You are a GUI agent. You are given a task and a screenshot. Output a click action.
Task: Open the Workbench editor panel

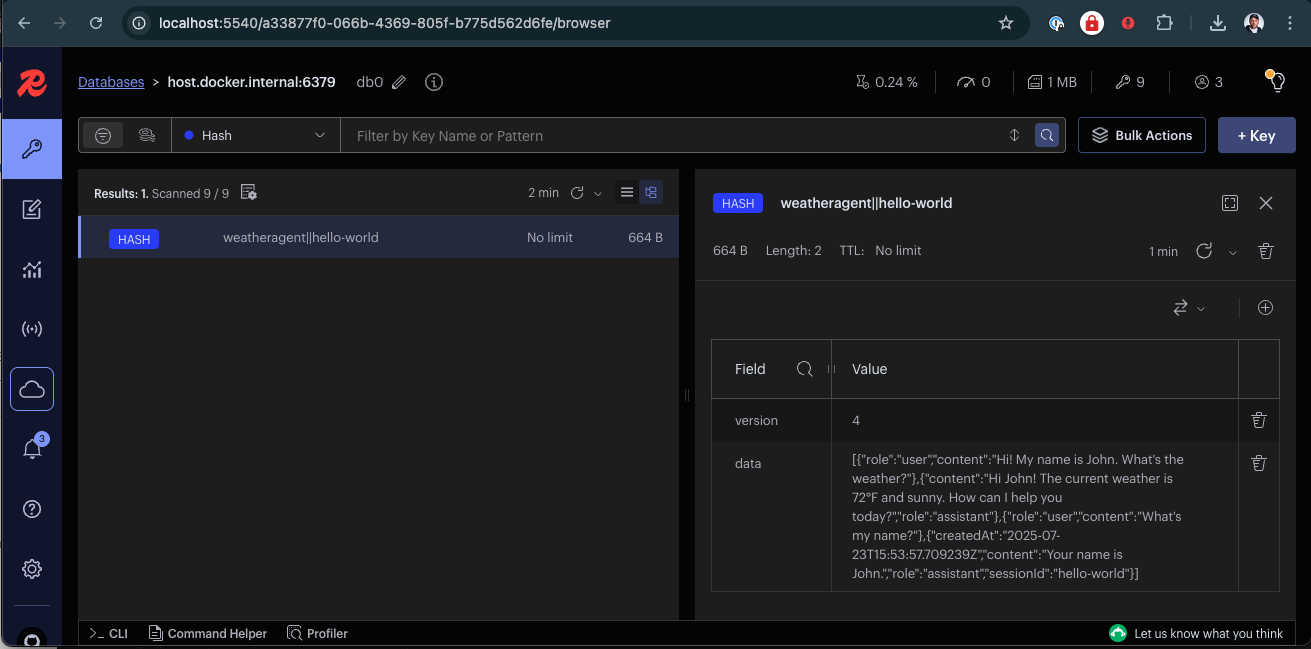coord(32,209)
